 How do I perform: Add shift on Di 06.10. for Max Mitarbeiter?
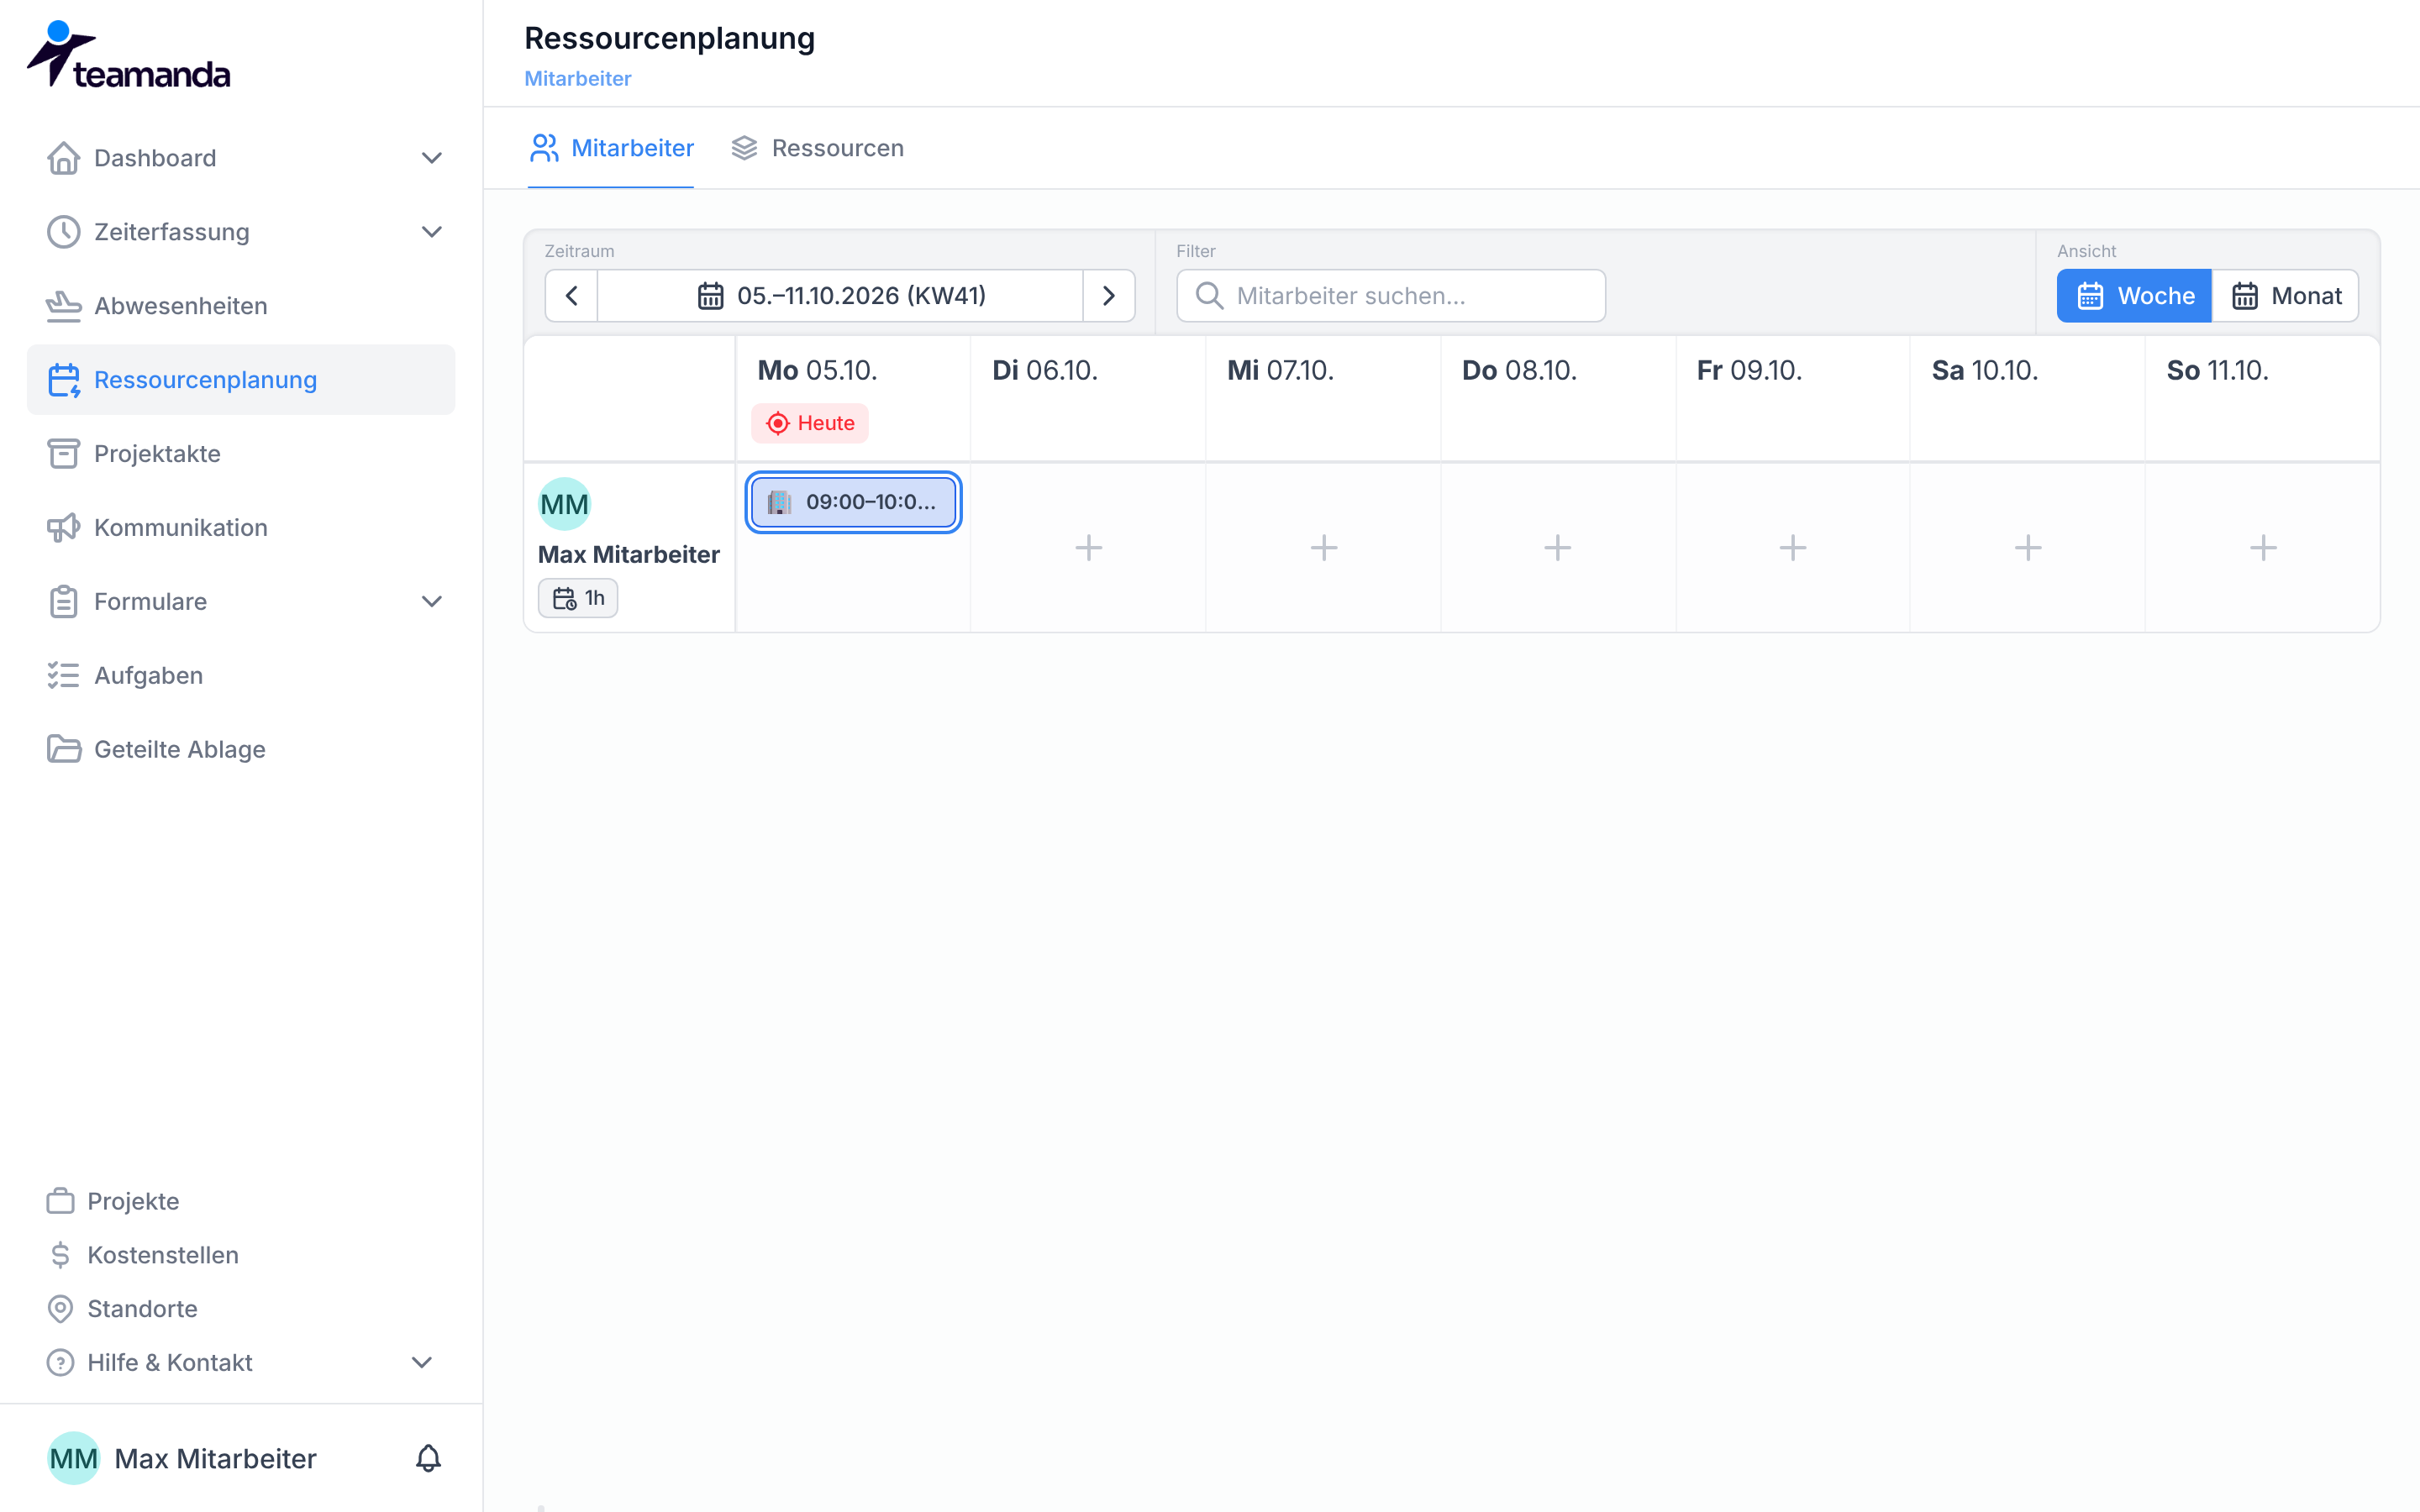tap(1088, 548)
